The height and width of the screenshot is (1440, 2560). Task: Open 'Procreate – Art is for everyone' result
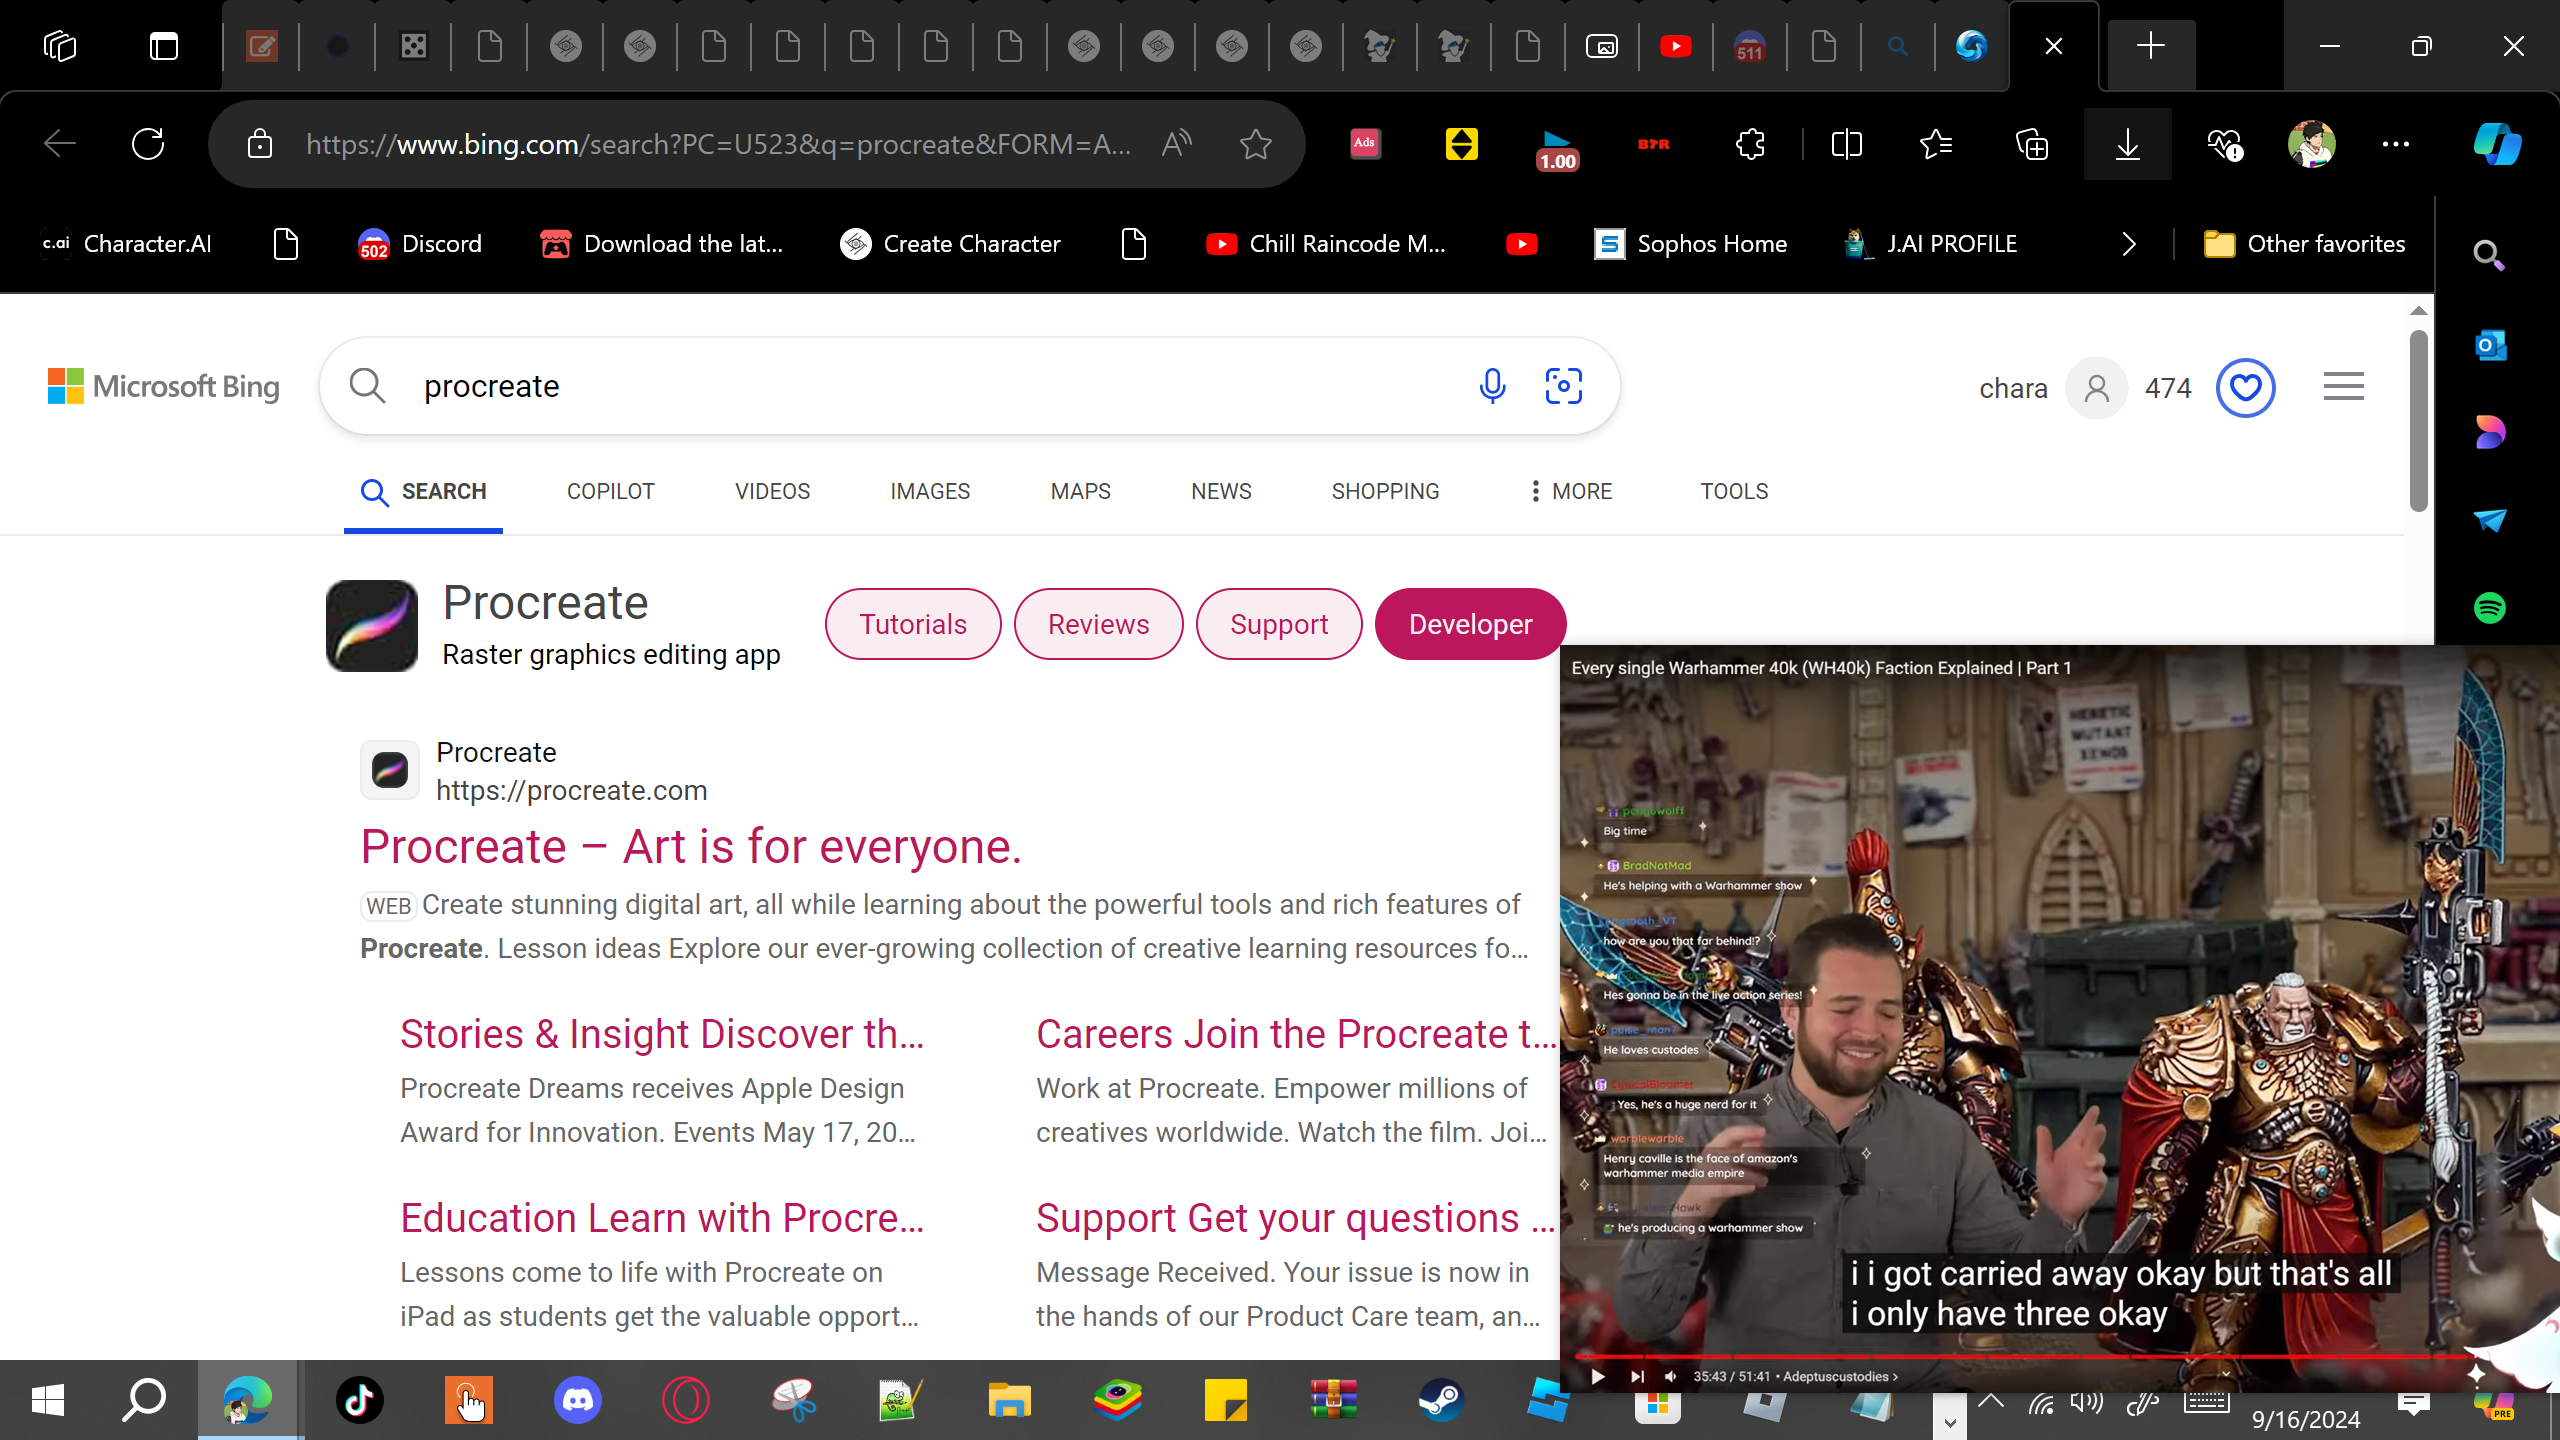coord(691,847)
